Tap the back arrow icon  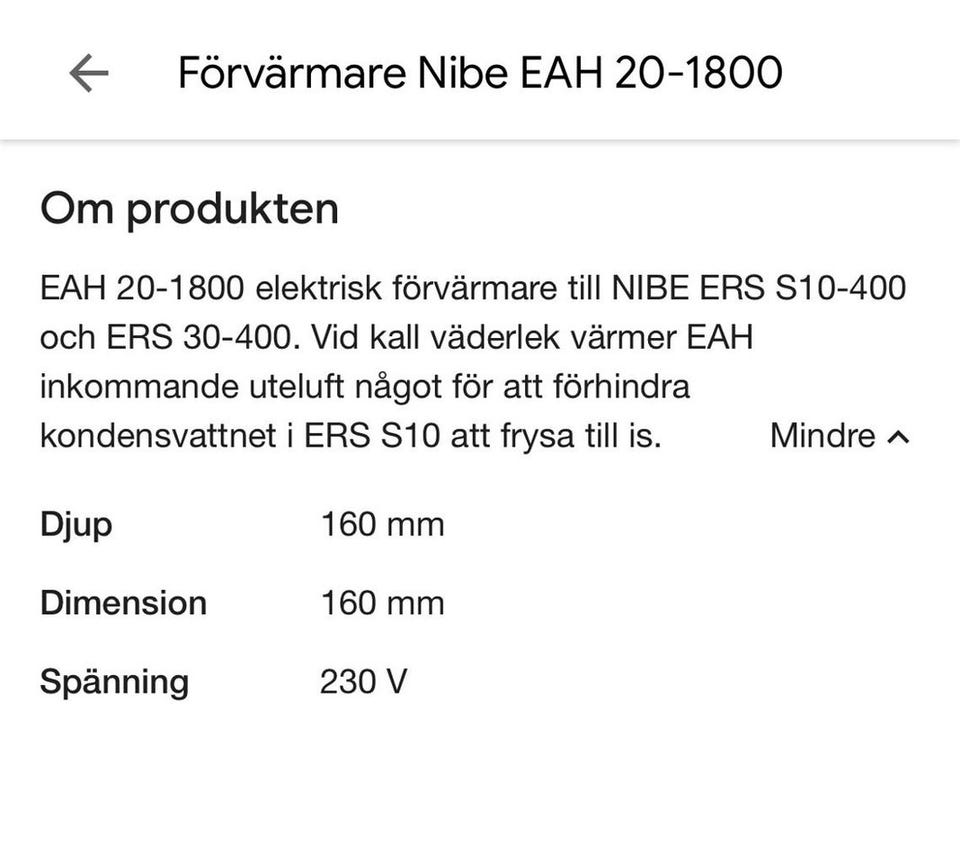pos(89,73)
